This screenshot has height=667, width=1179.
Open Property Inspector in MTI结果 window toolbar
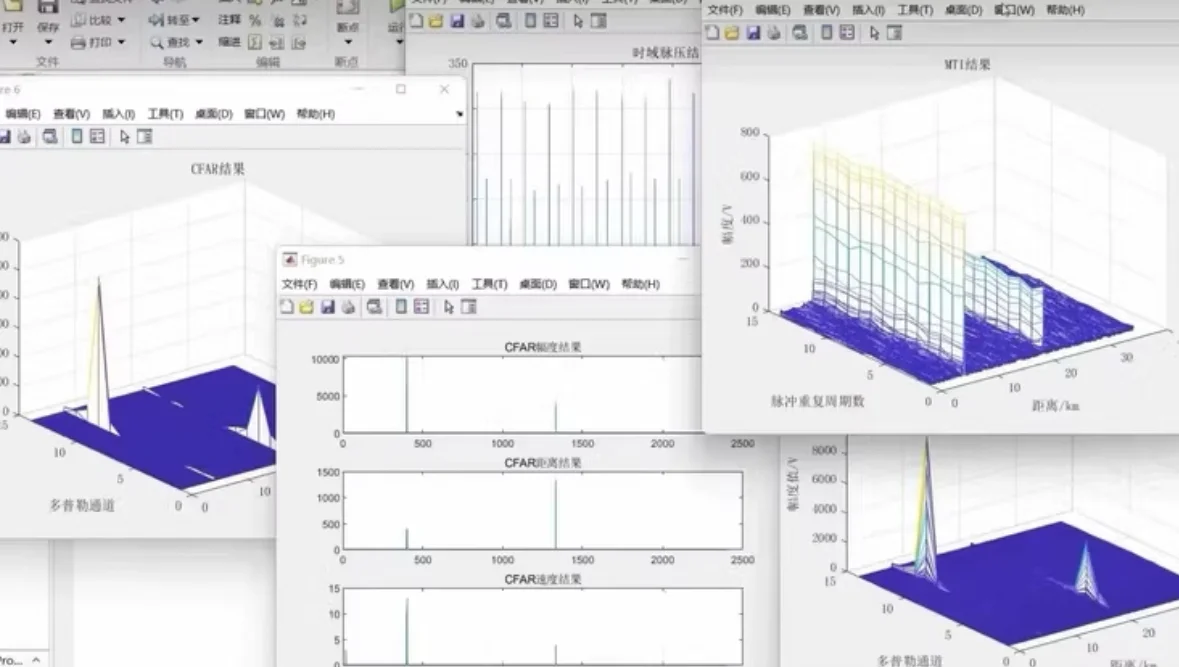point(894,33)
